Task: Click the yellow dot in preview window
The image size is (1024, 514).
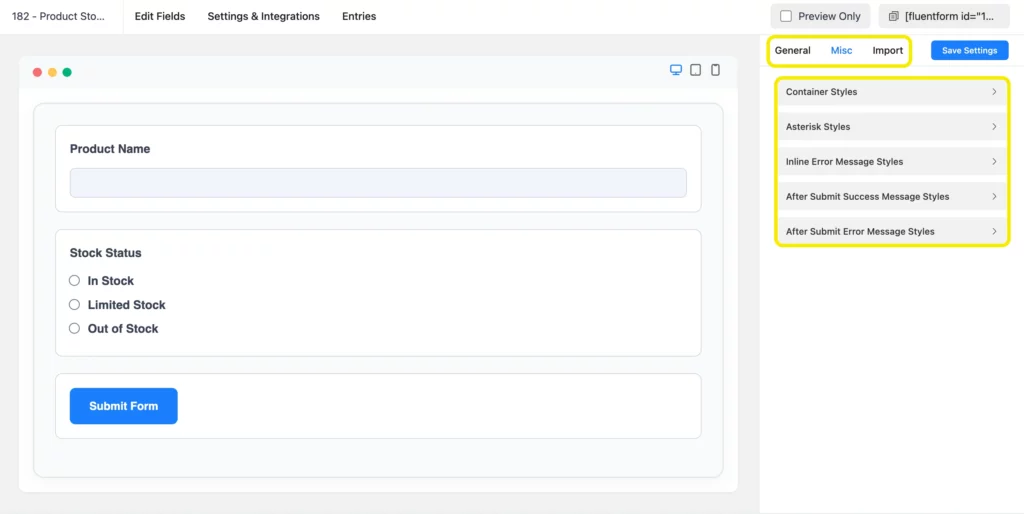Action: tap(52, 72)
